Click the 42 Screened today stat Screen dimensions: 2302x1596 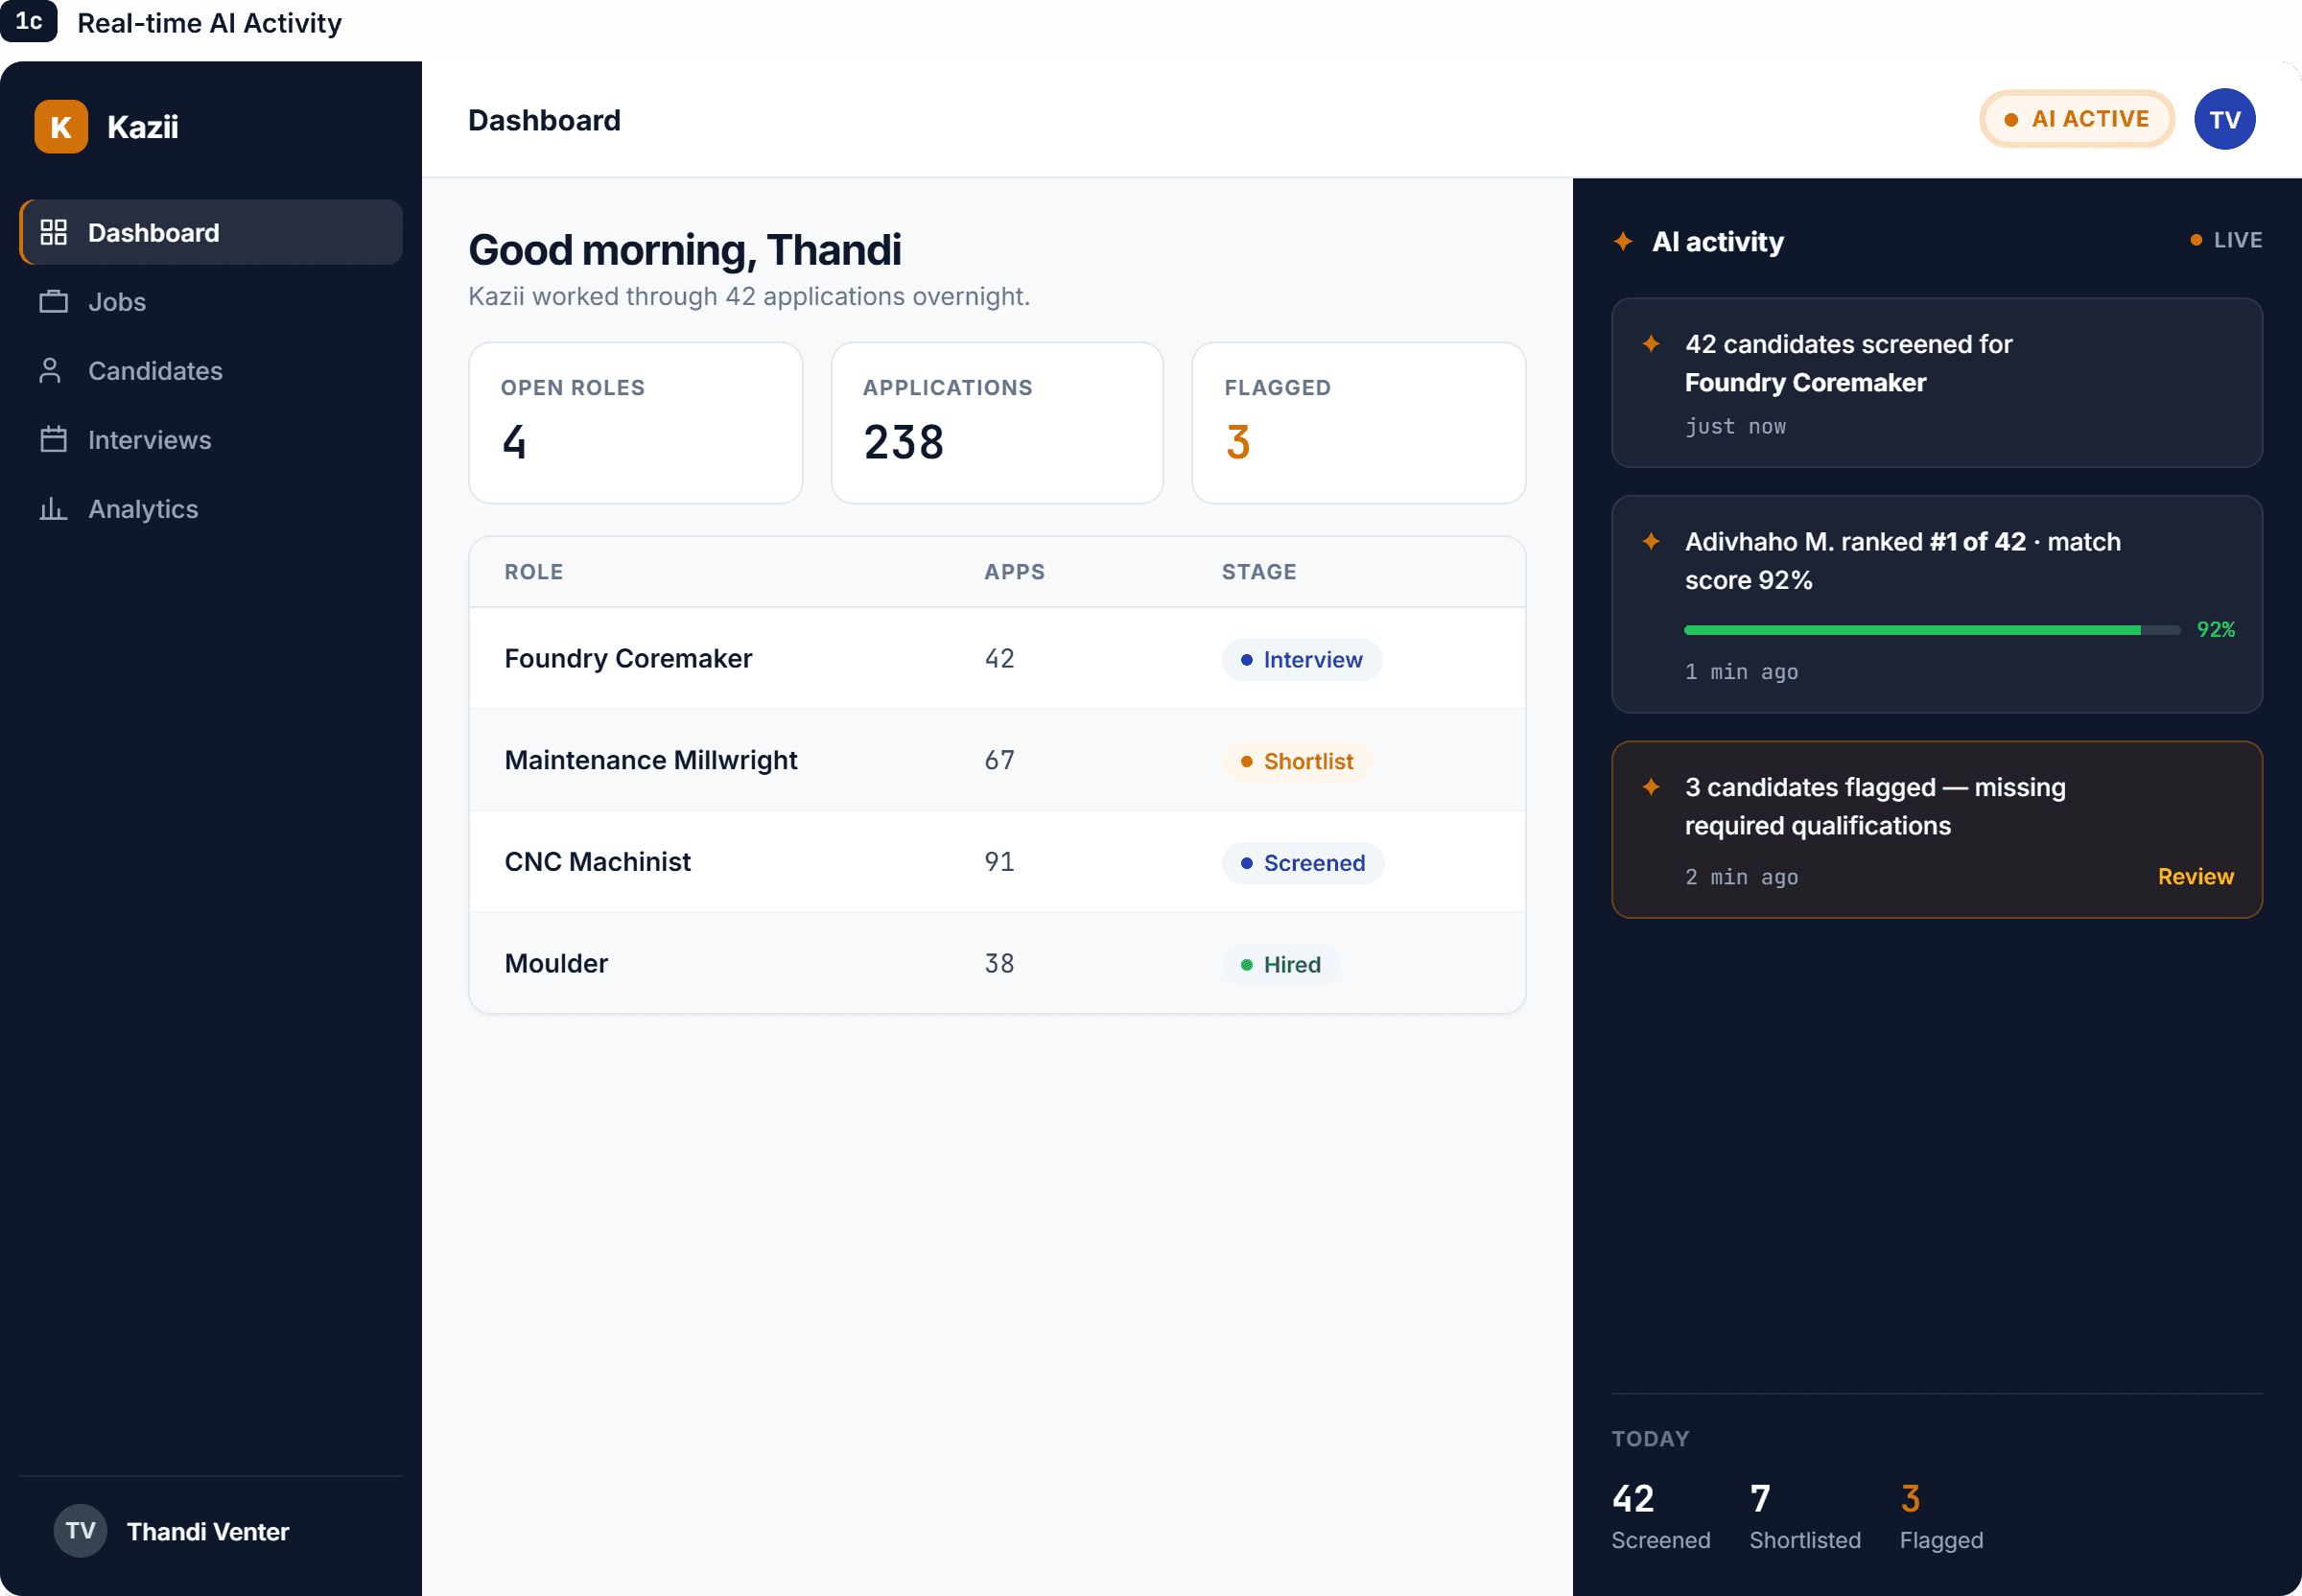tap(1660, 1515)
